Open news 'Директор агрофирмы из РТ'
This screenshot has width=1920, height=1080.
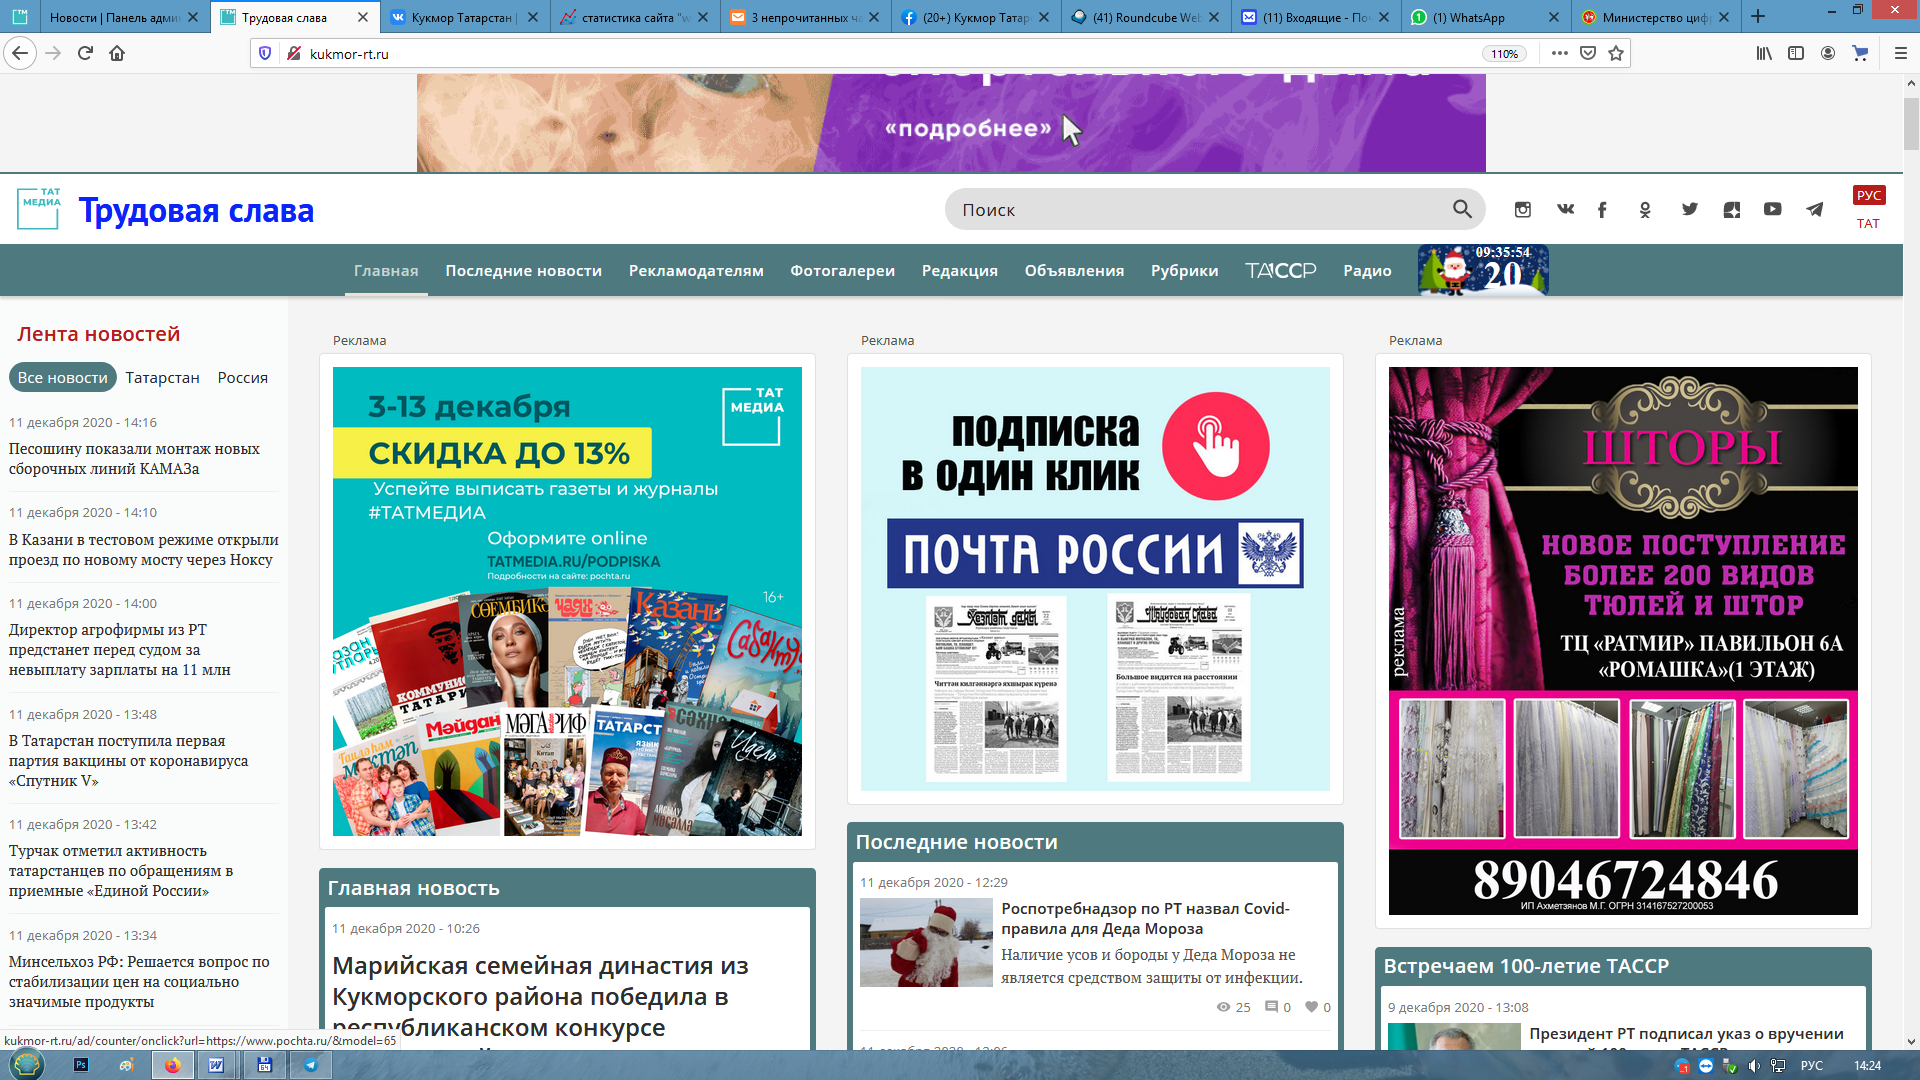coord(120,650)
